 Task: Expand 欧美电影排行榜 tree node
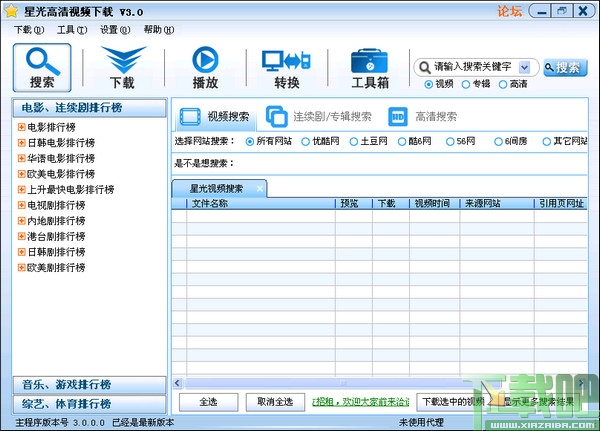(x=22, y=174)
